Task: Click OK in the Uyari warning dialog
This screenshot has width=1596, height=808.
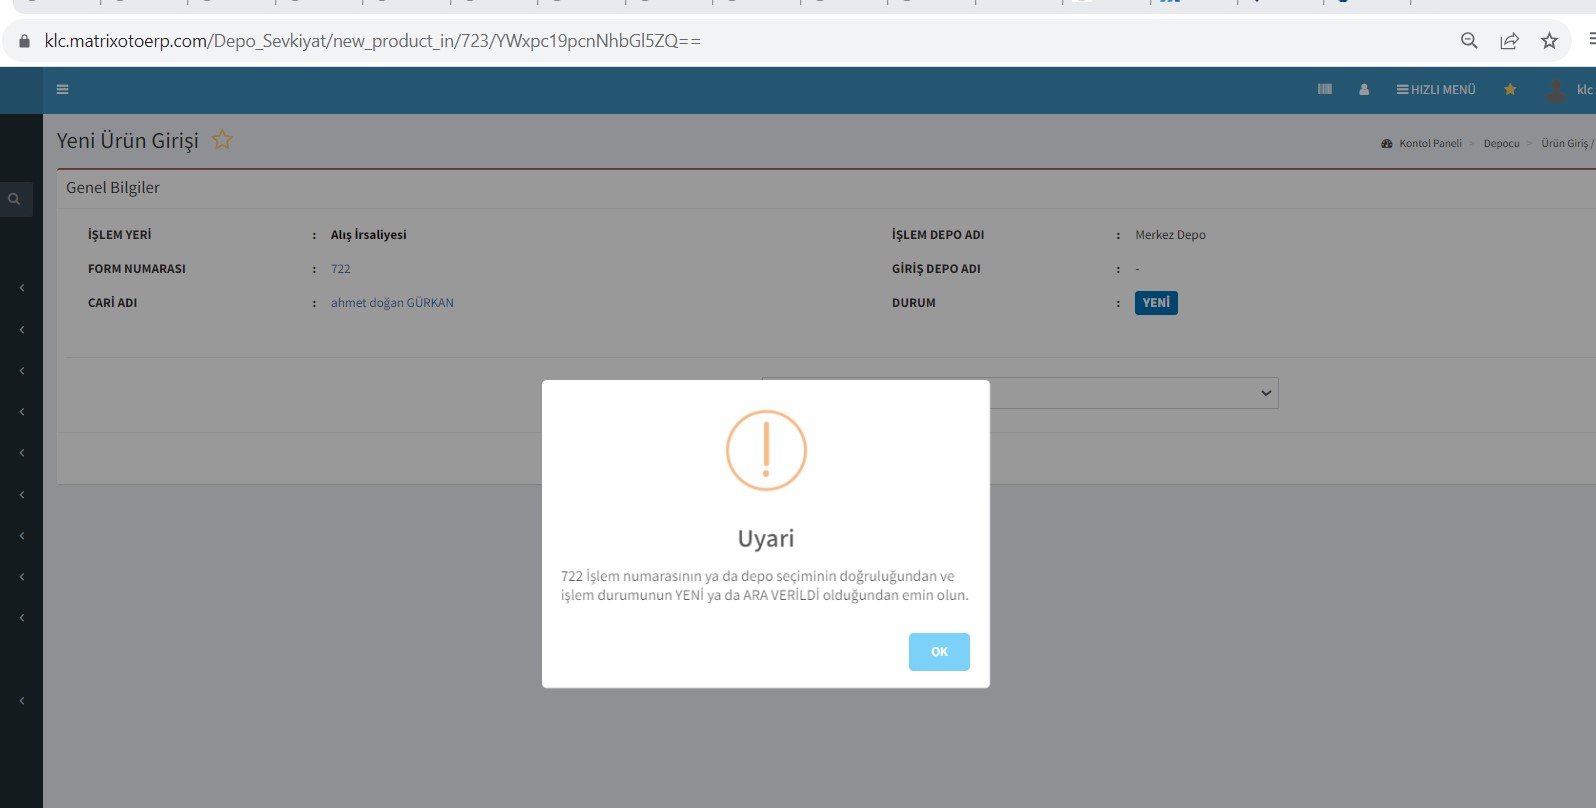Action: point(938,651)
